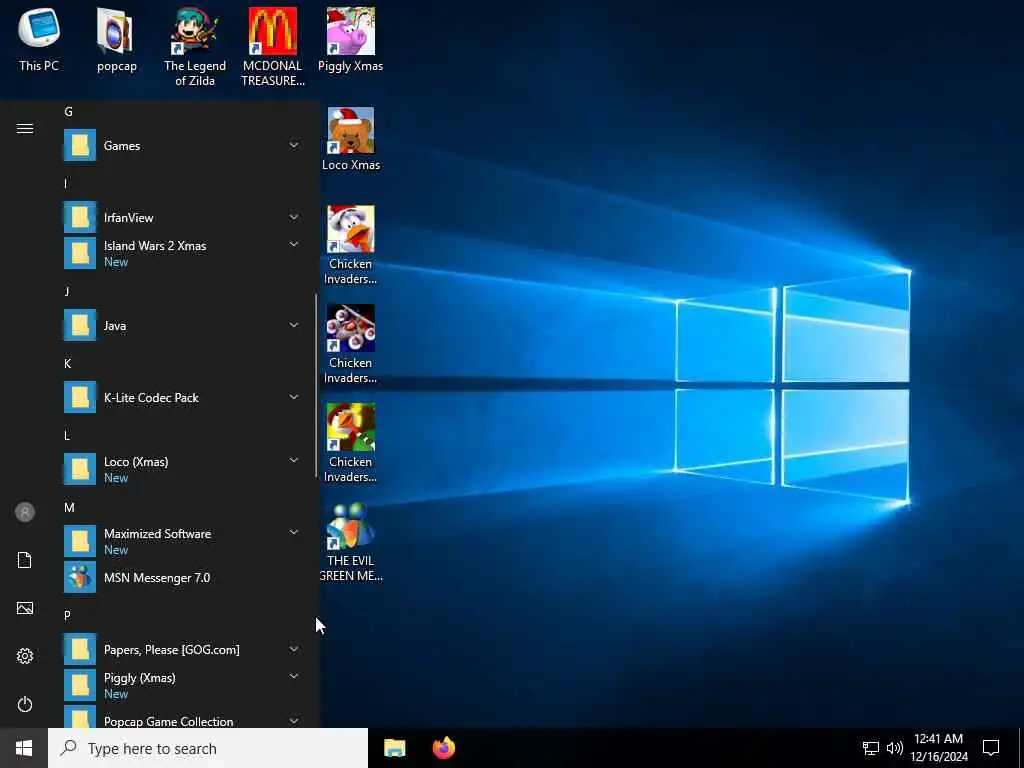
Task: Select MCDONAL TREASURE desktop shortcut
Action: 272,47
